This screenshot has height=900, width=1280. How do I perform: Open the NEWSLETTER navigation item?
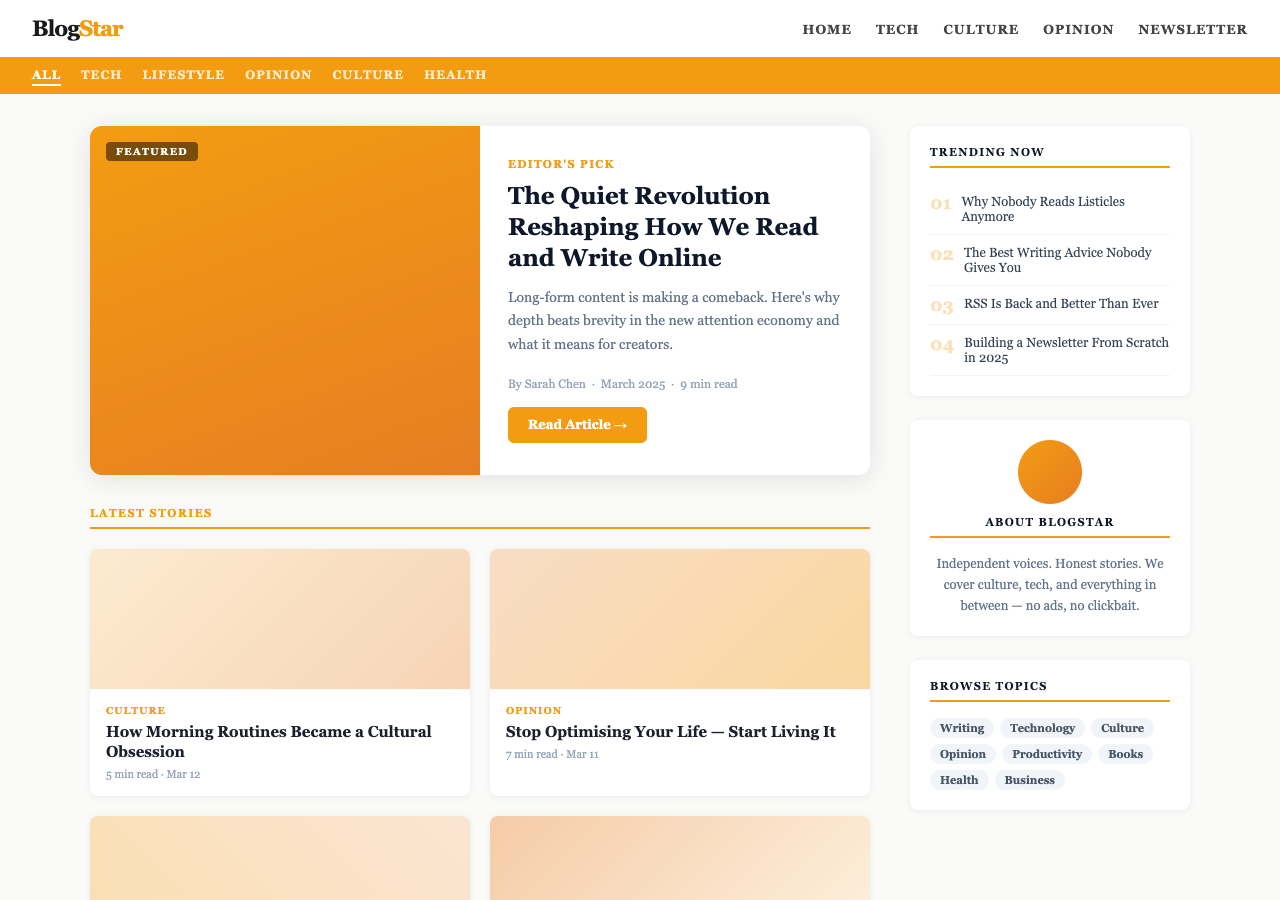[1192, 29]
